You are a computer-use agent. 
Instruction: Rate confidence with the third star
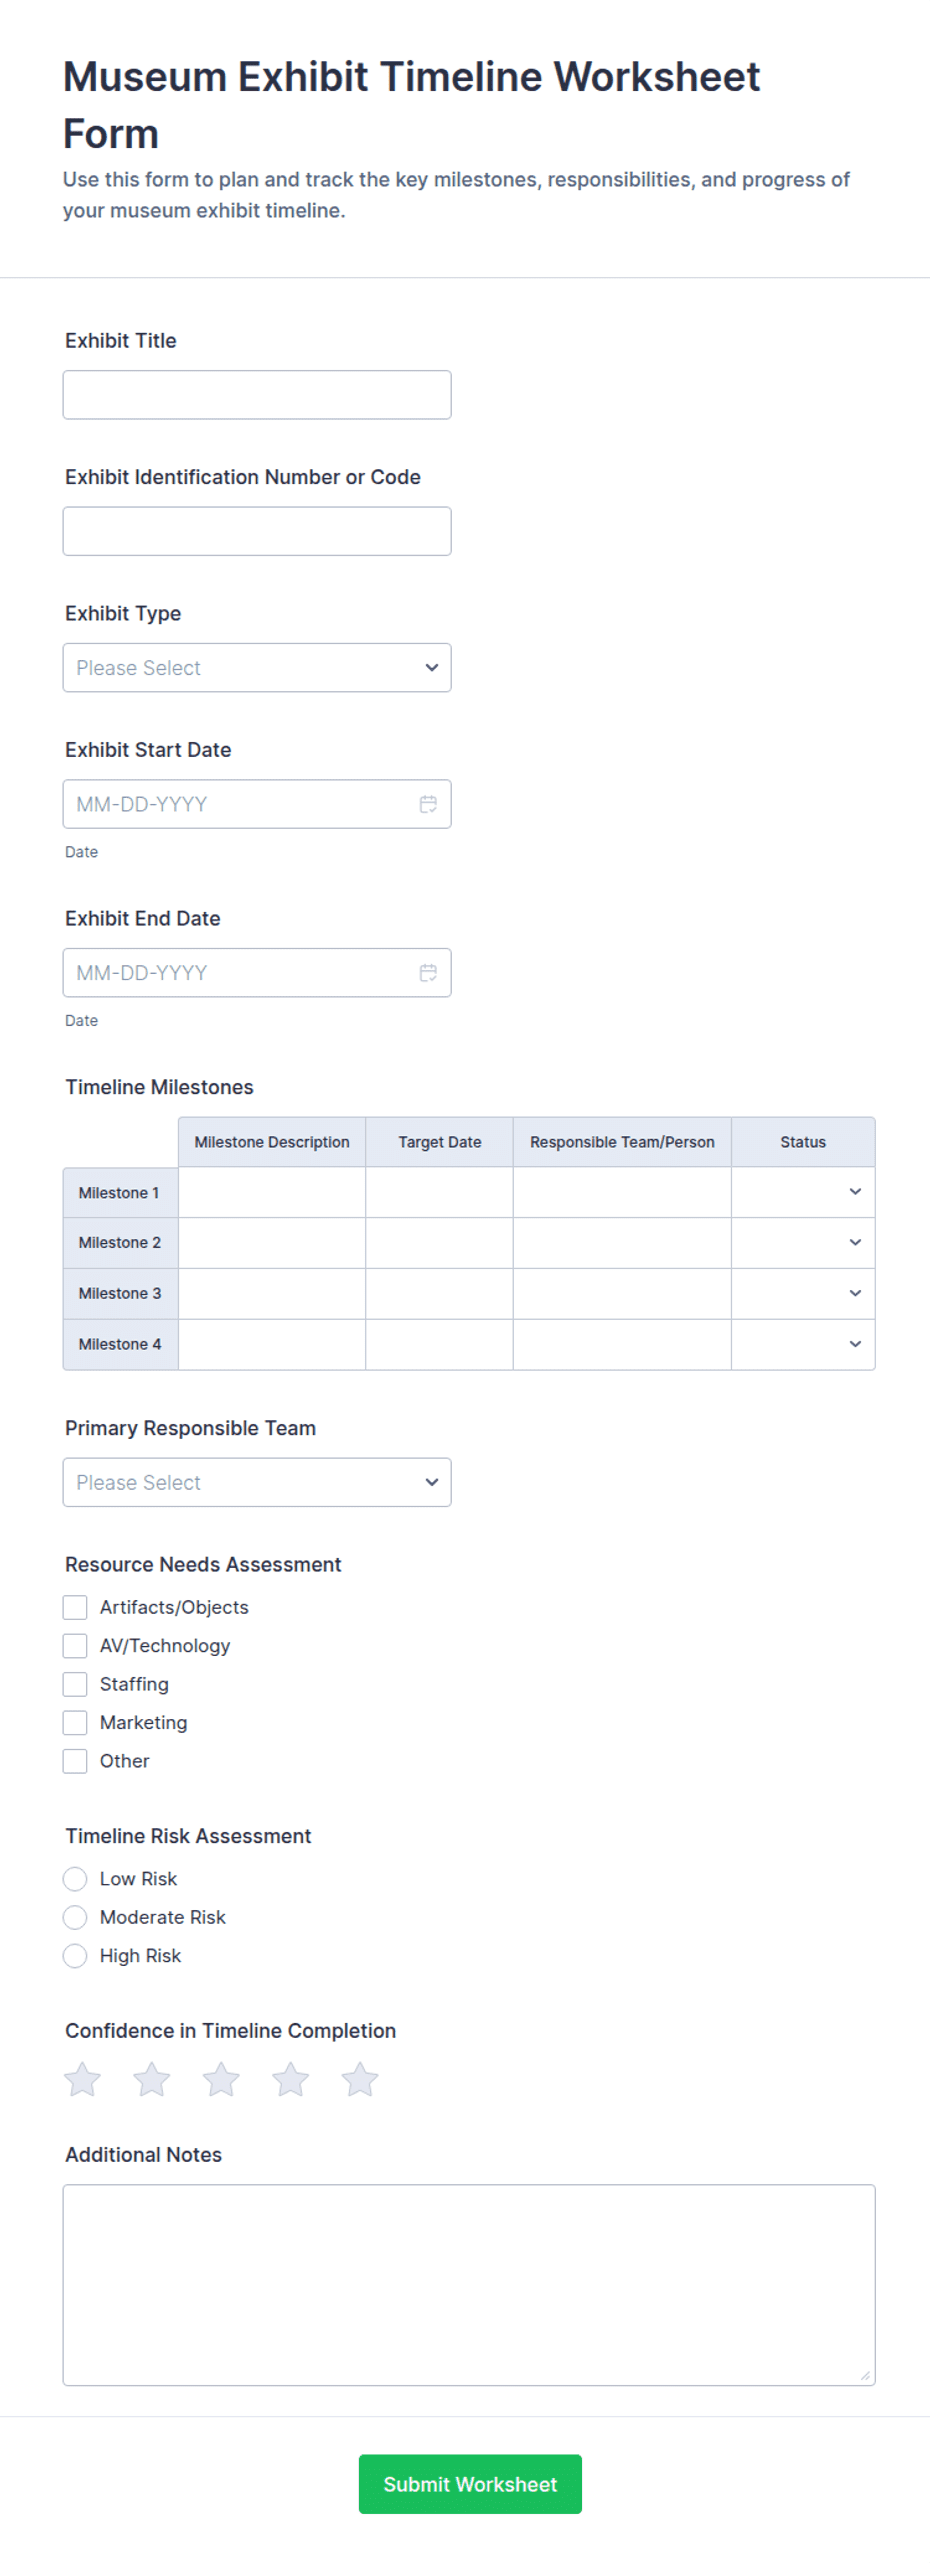(221, 2079)
